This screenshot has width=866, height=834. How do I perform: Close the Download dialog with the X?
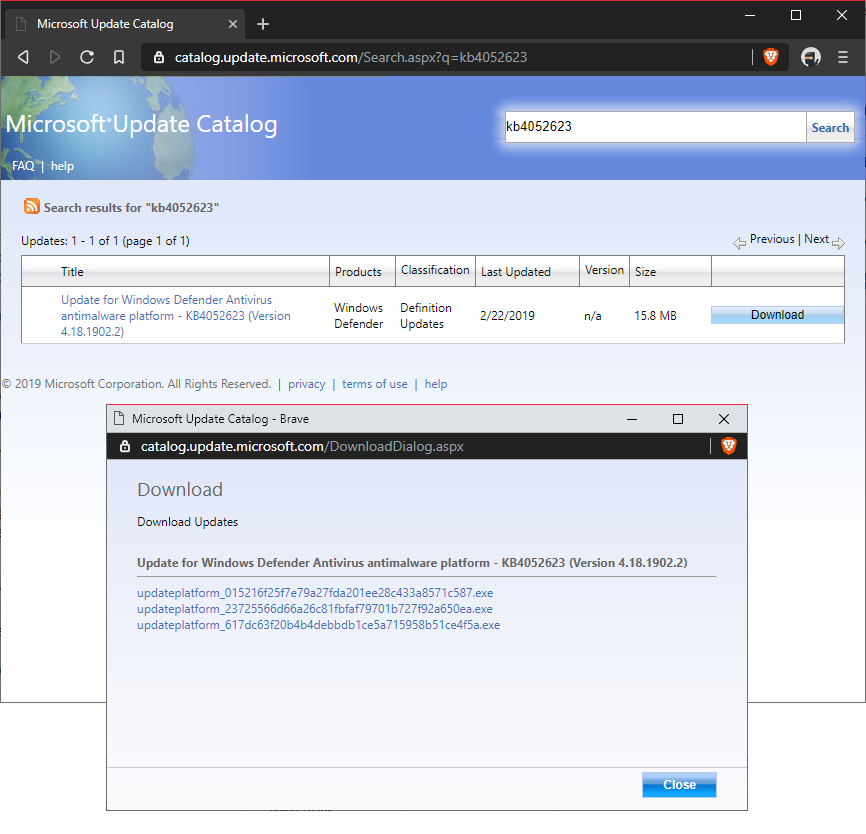[x=724, y=419]
